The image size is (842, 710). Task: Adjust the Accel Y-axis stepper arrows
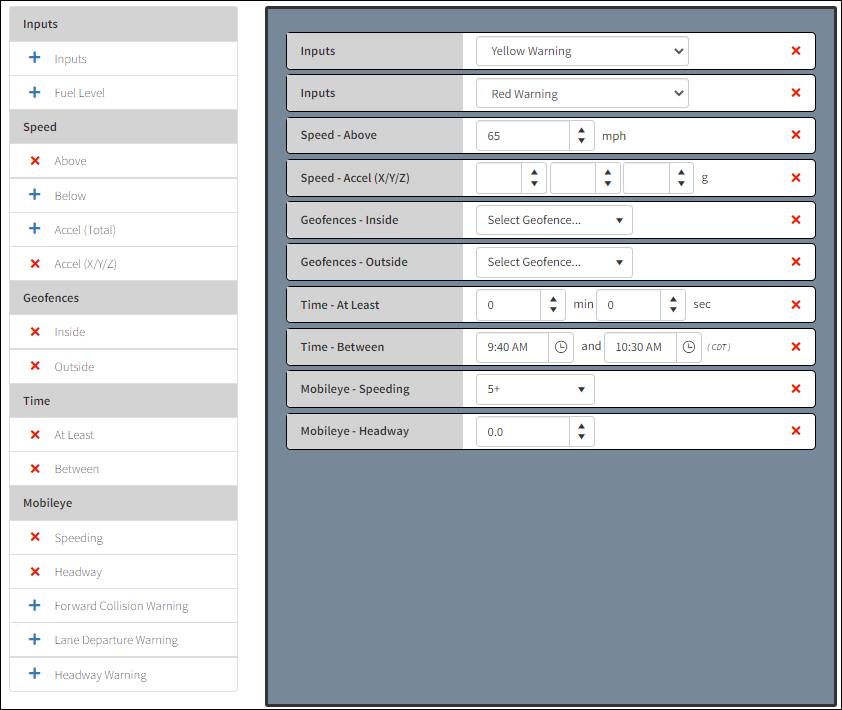(608, 178)
